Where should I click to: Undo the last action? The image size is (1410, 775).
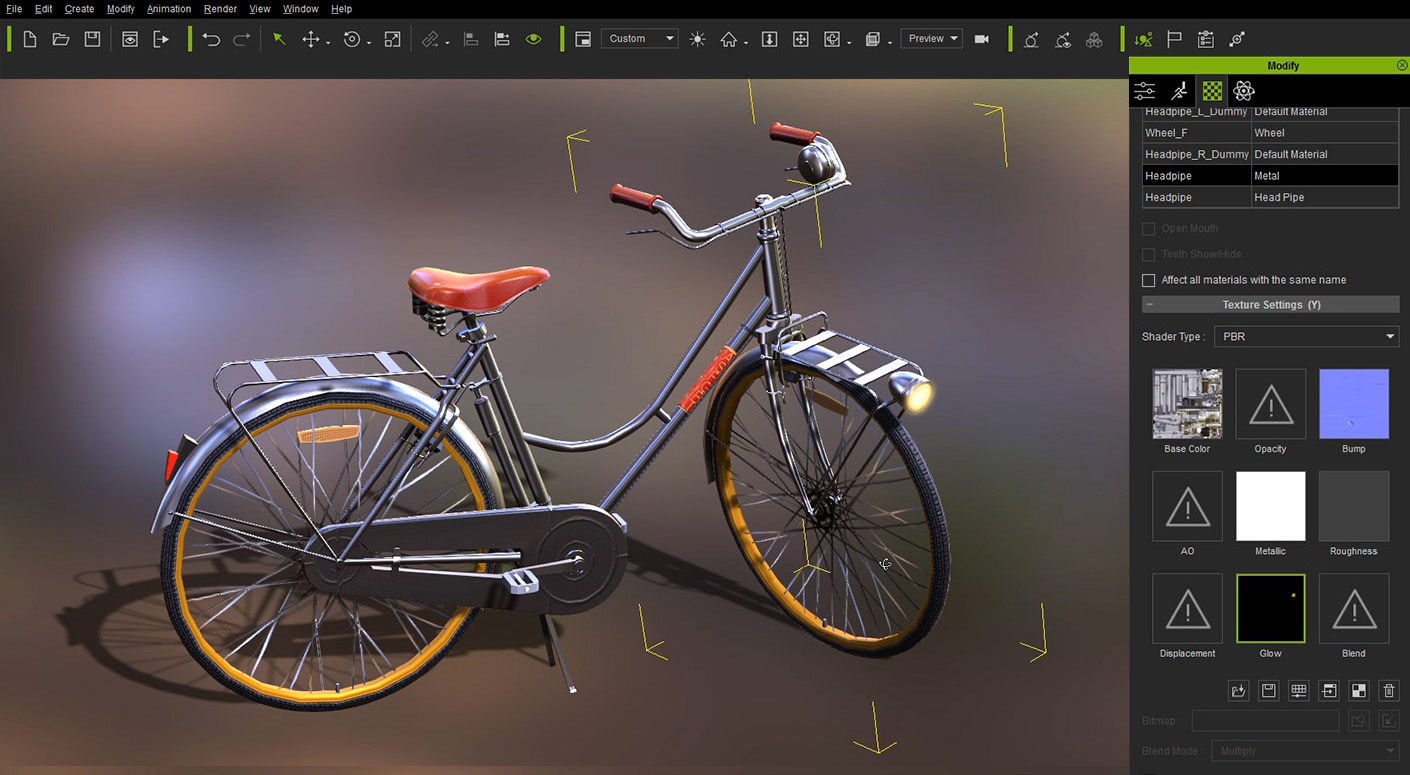(x=211, y=39)
